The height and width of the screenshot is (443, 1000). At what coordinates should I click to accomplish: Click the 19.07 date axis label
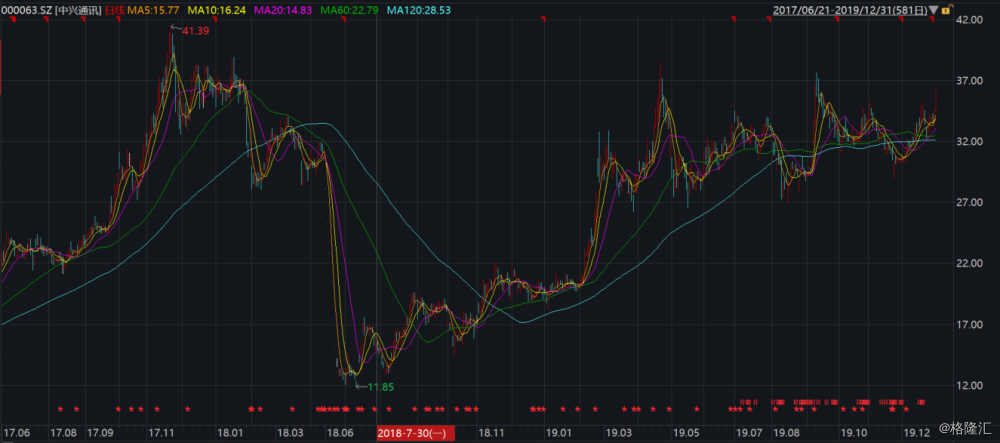pos(749,433)
